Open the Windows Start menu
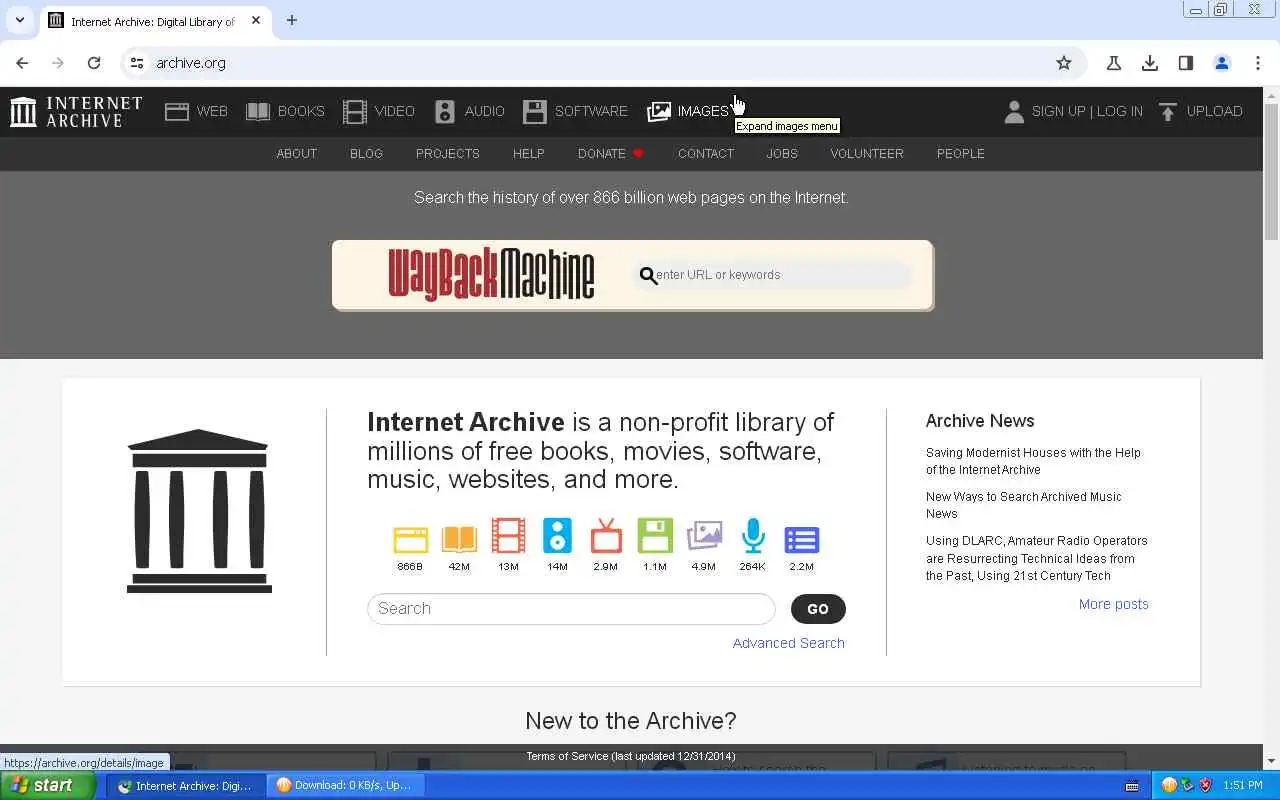The height and width of the screenshot is (800, 1280). click(47, 785)
